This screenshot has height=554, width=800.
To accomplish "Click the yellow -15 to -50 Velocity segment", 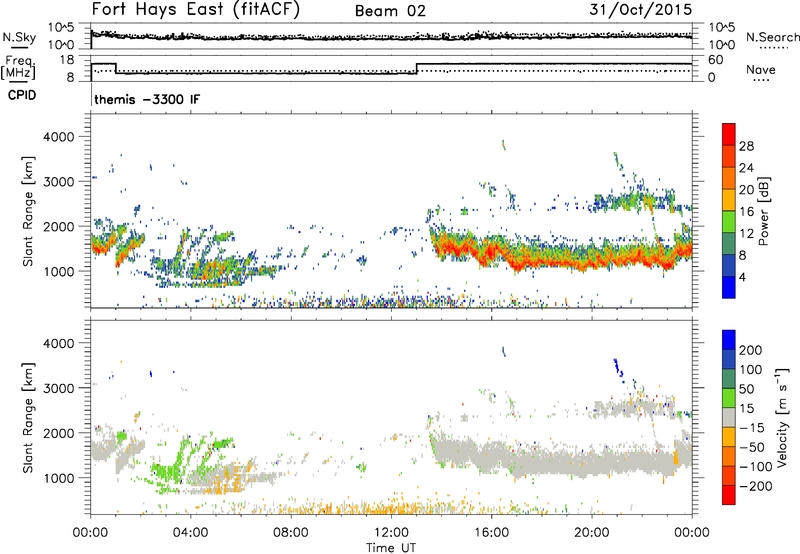I will point(729,437).
